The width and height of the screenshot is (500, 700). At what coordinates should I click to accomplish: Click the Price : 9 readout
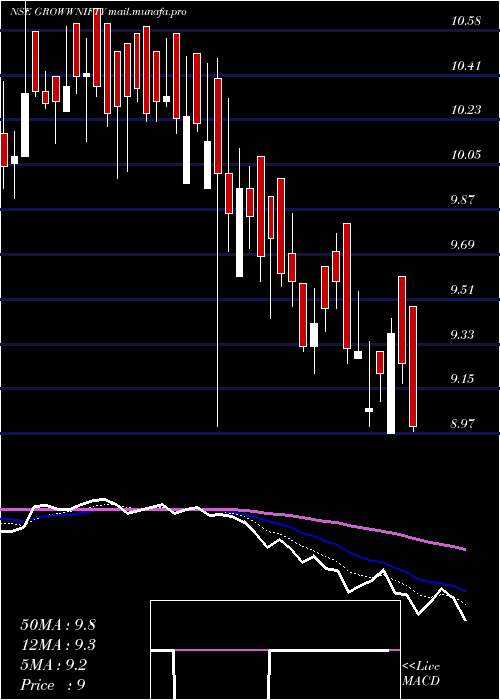tap(53, 685)
